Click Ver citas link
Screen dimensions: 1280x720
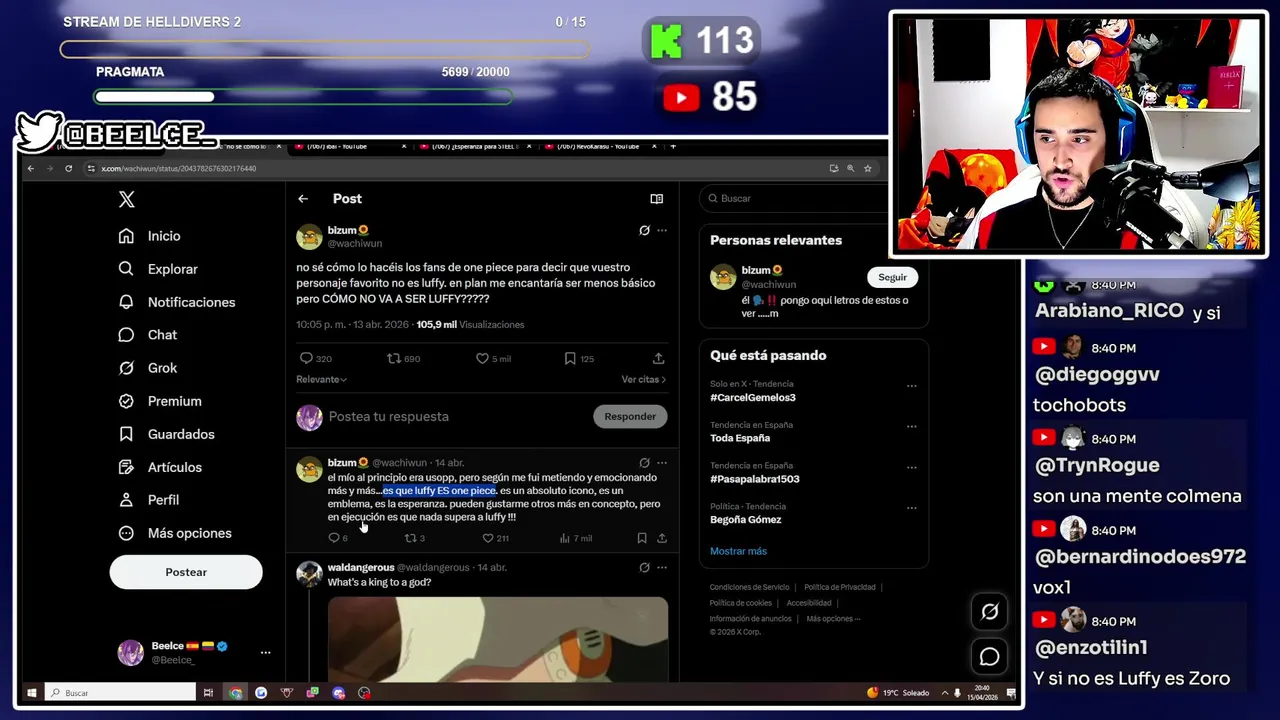[x=643, y=380]
